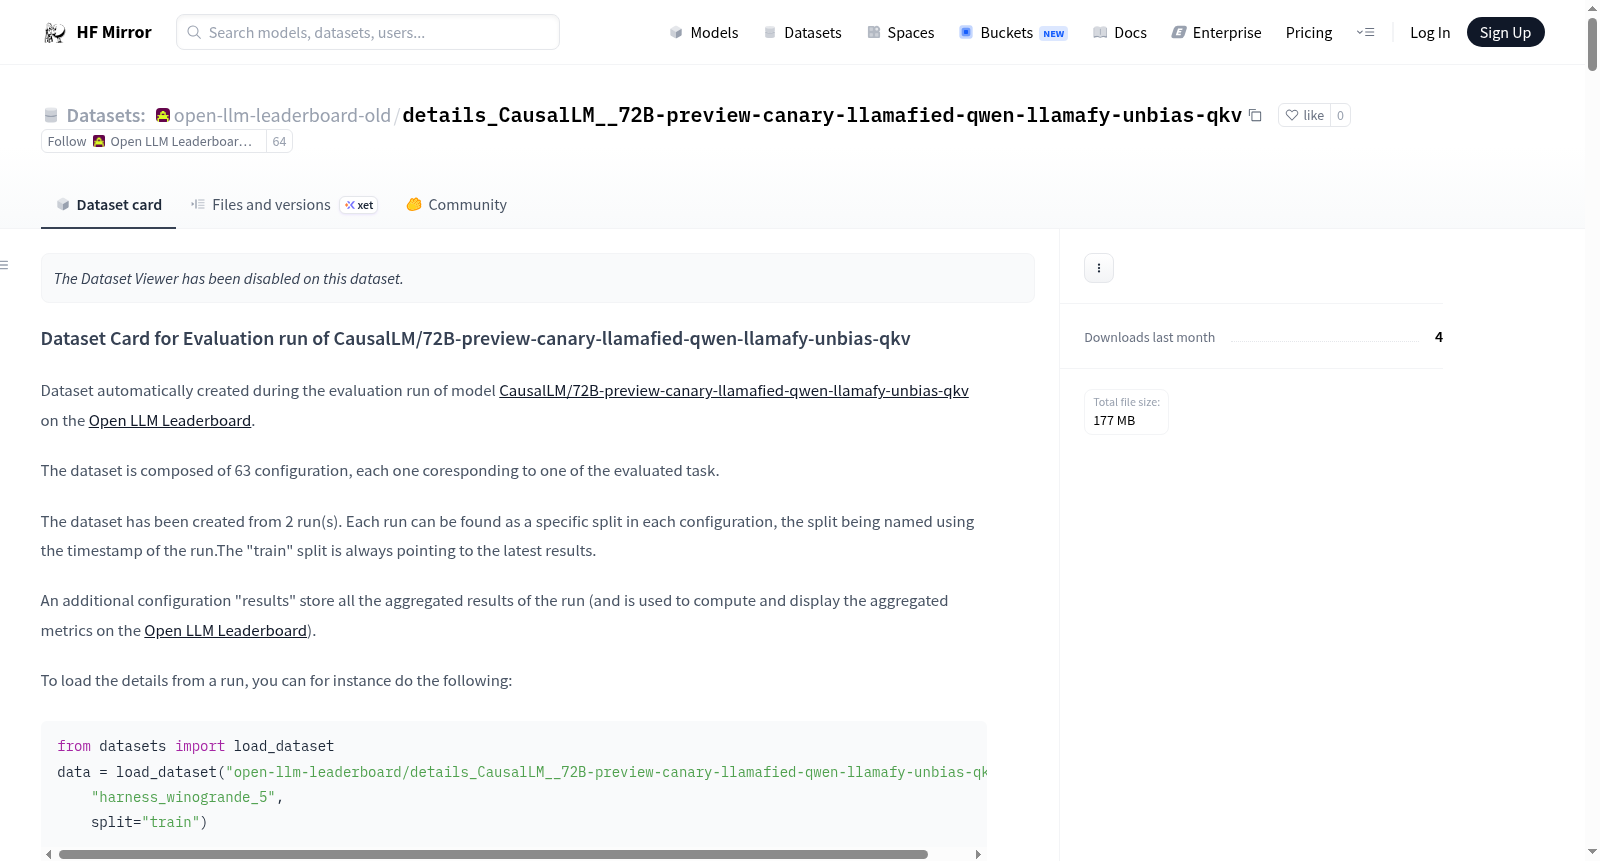Viewport: 1600px width, 861px height.
Task: Click the Dataset card tab icon
Action: point(63,204)
